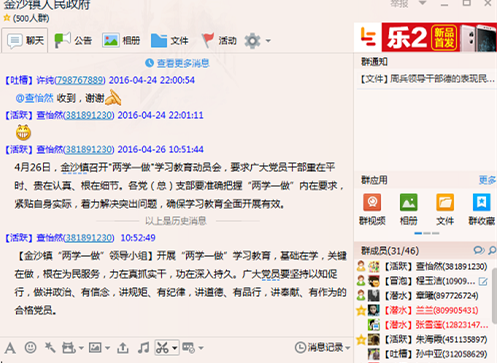
Task: Open group member chat bubble icon
Action: click(479, 250)
